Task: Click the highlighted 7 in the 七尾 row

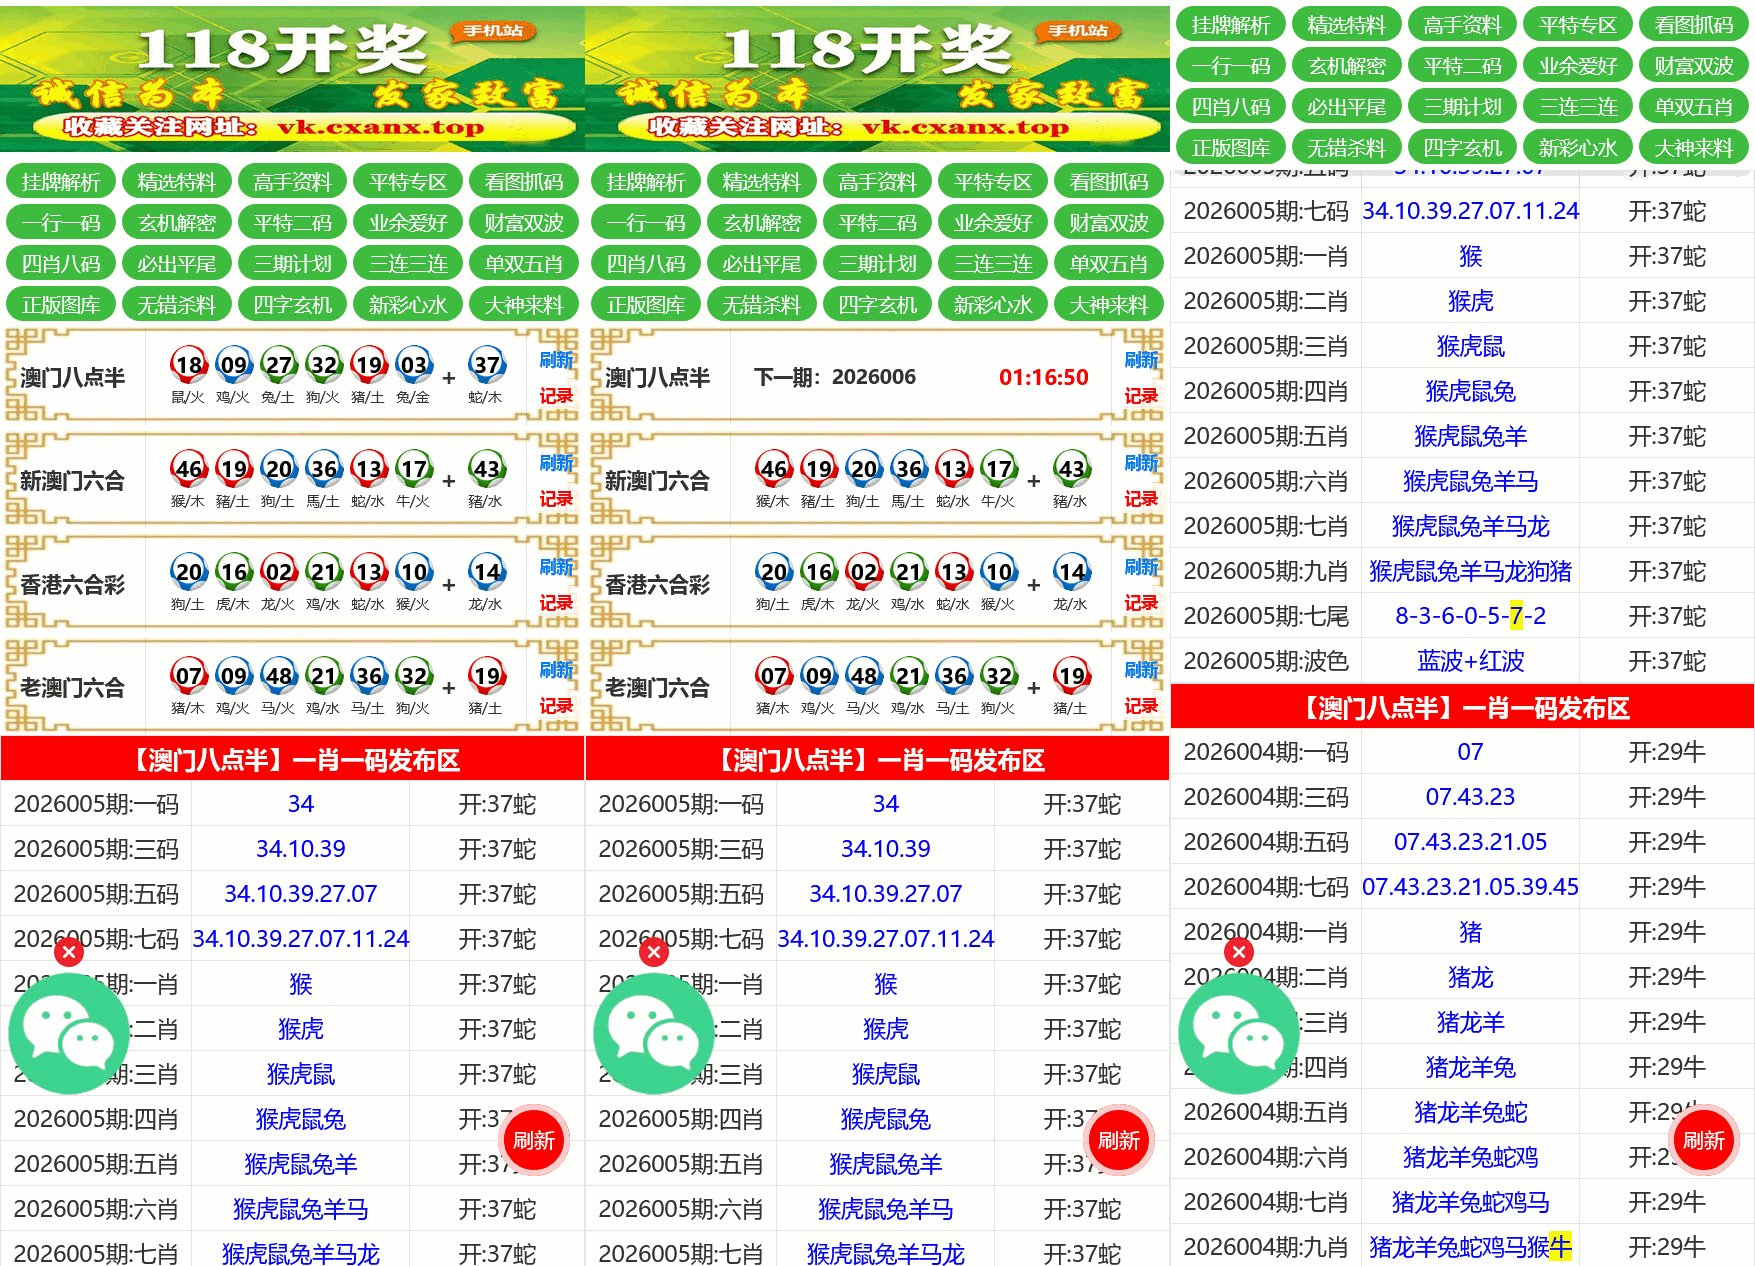Action: pos(1515,616)
